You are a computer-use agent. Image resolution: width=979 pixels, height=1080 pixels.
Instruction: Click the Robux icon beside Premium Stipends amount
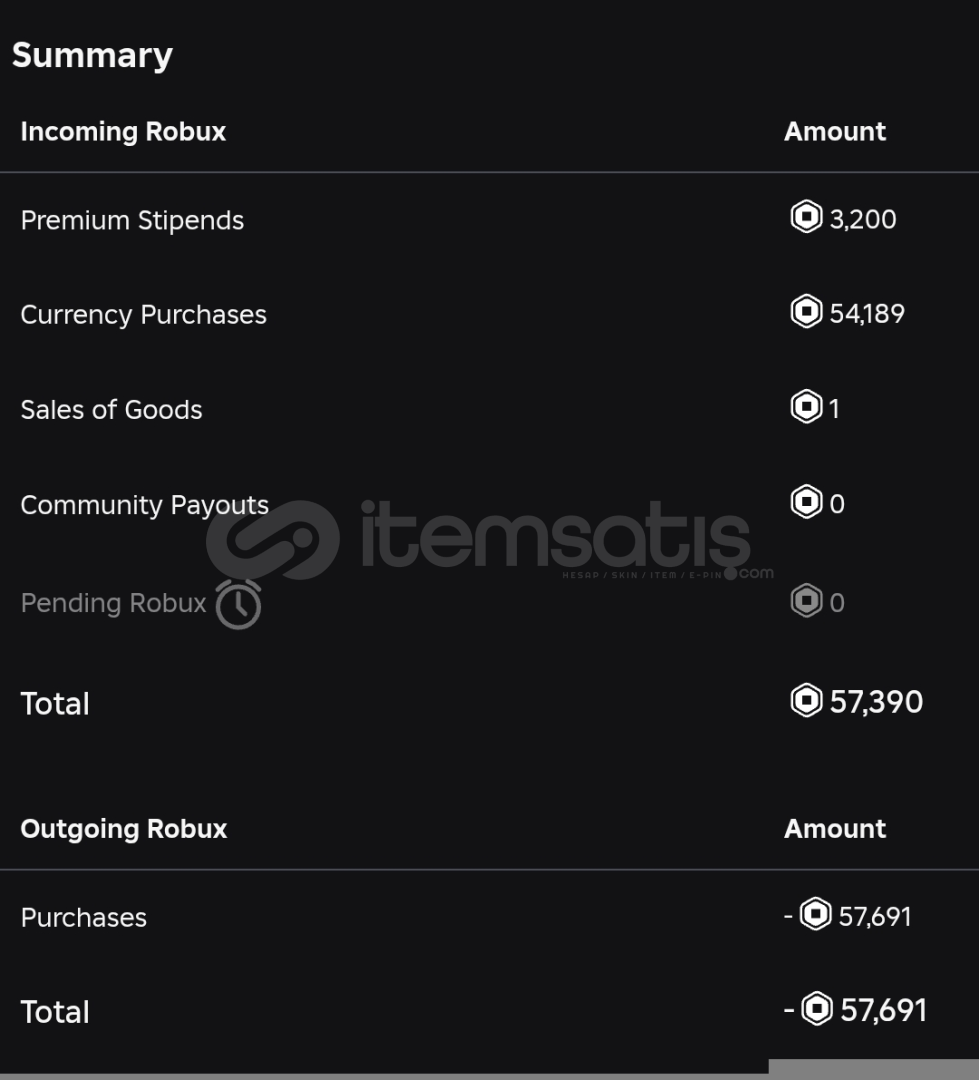[806, 217]
